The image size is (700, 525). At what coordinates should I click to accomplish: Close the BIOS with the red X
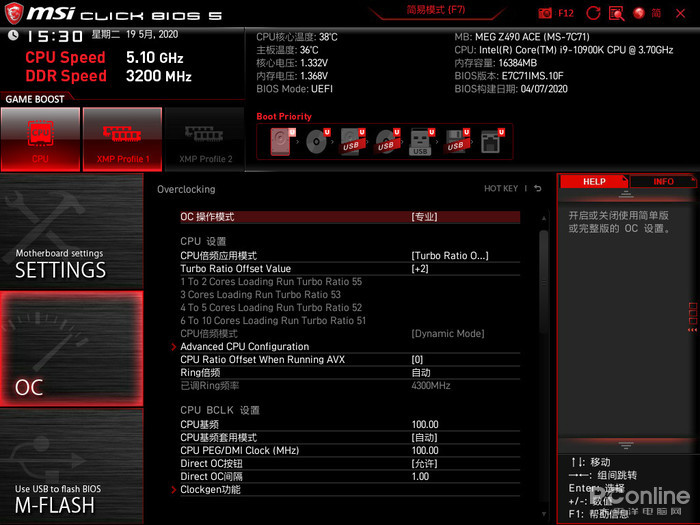point(680,13)
